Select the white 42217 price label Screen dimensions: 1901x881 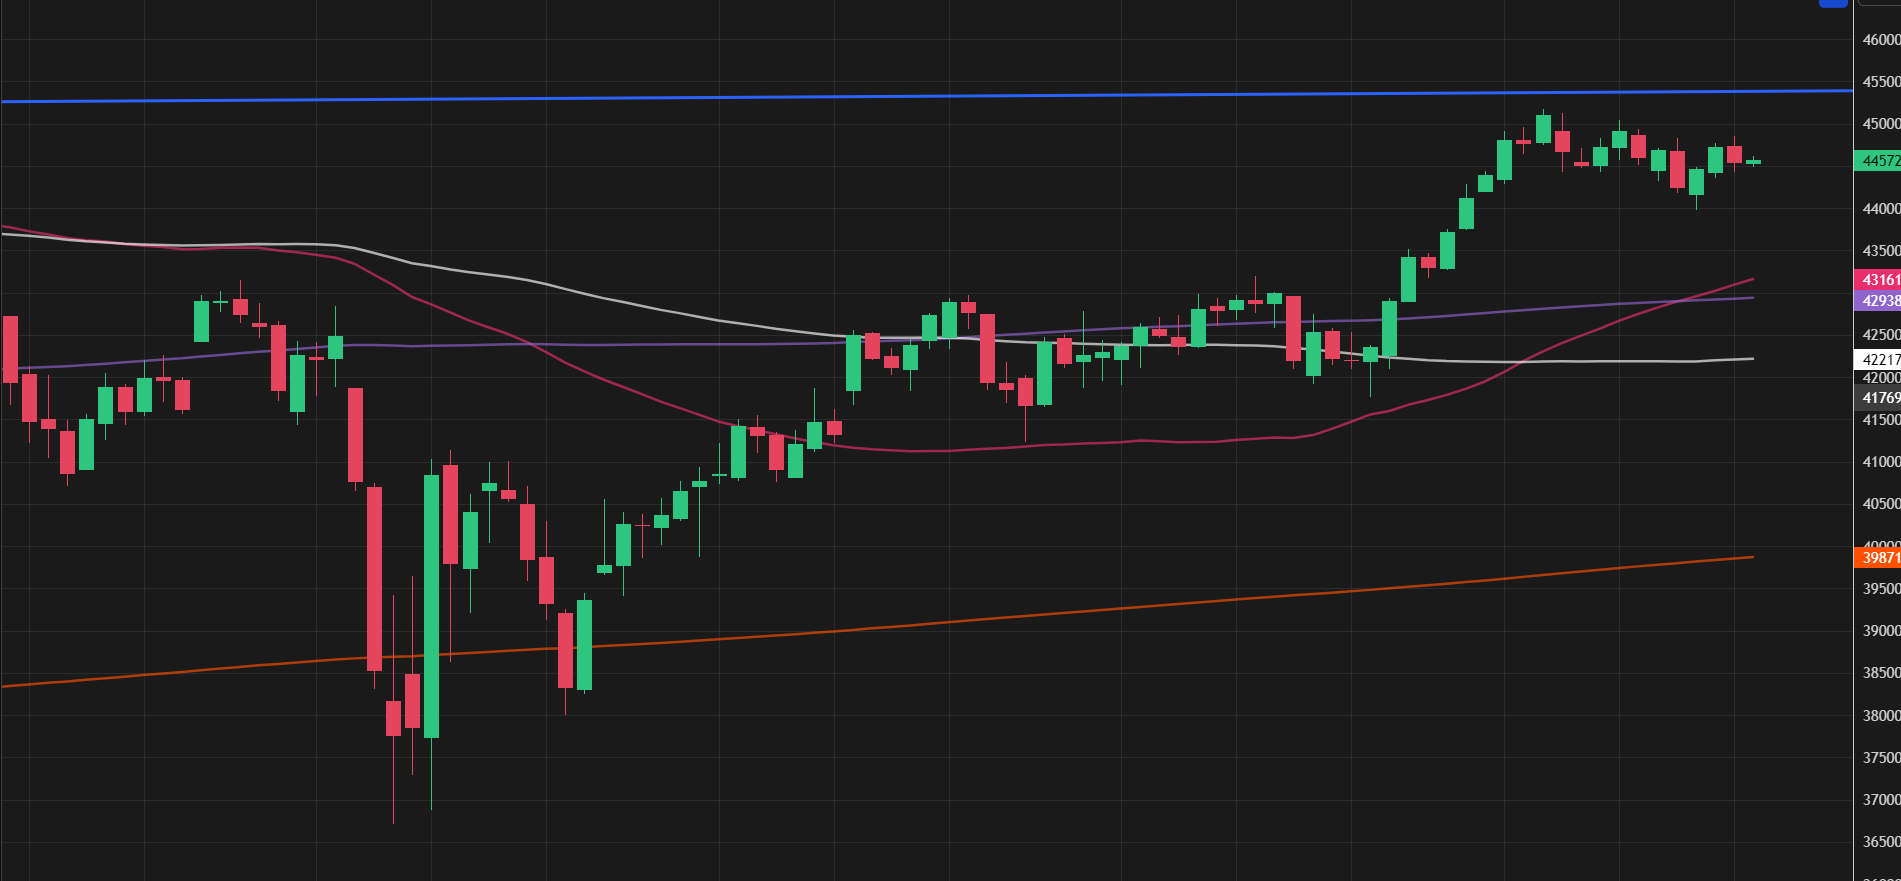1877,359
